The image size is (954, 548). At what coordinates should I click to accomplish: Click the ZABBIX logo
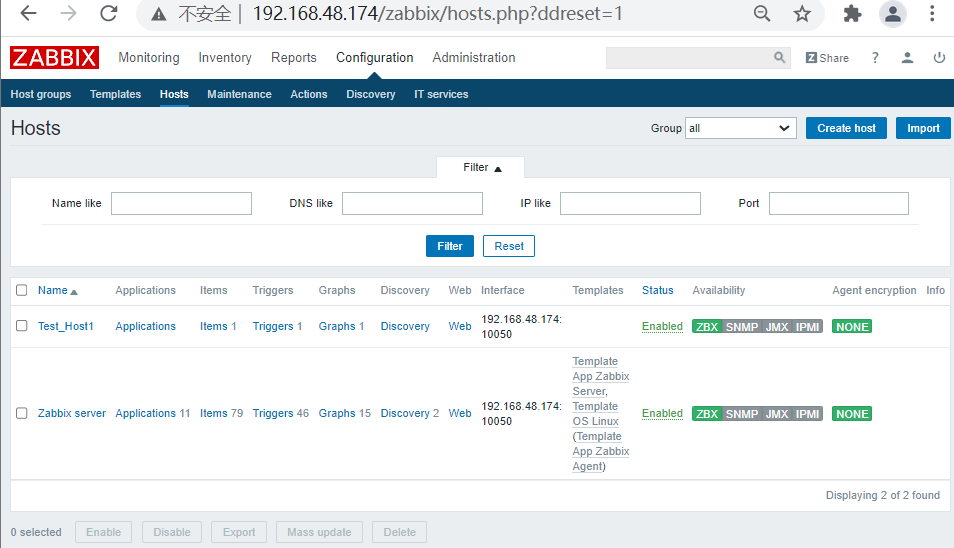pos(54,58)
